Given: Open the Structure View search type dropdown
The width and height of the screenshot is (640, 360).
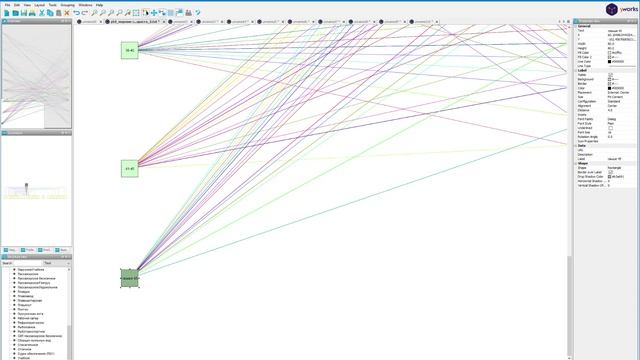Looking at the screenshot, I should pos(57,263).
